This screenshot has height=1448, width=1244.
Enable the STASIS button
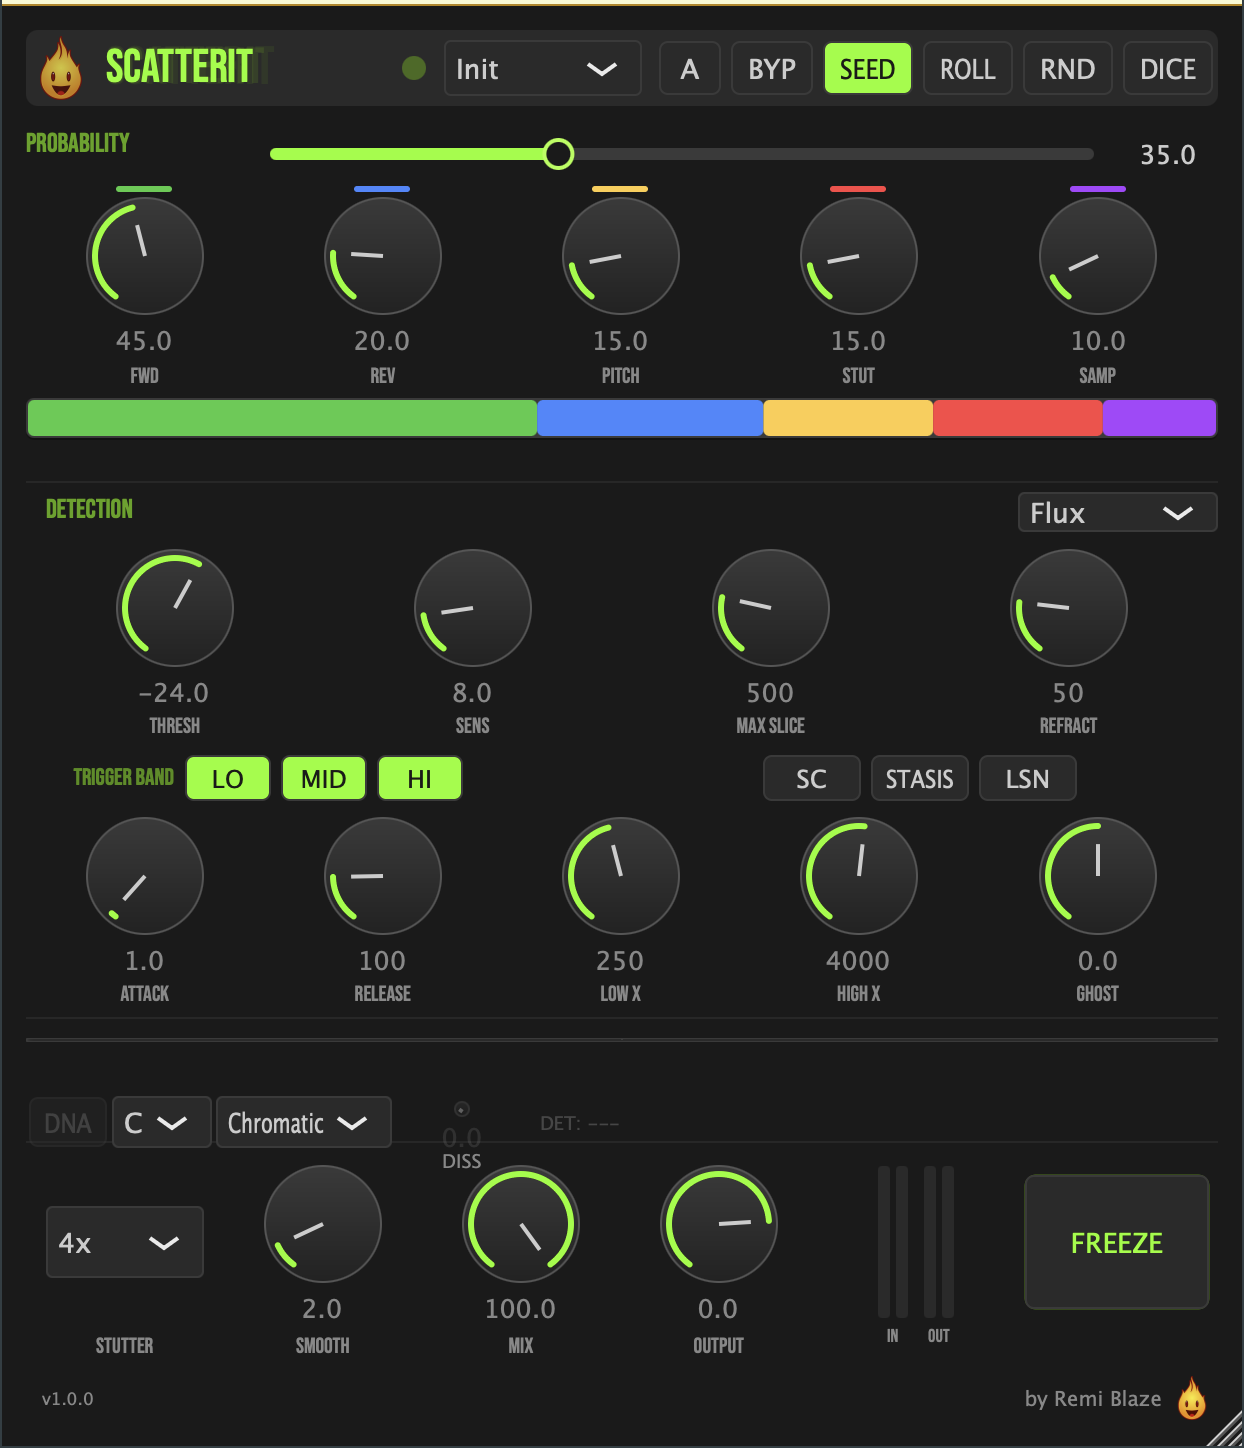point(920,778)
